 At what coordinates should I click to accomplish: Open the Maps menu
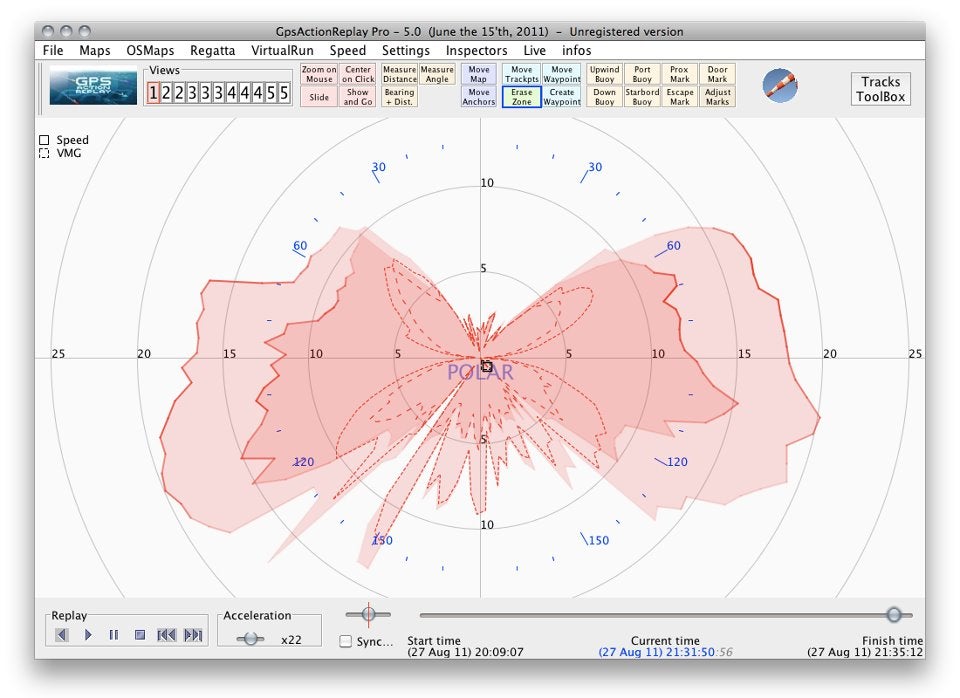[x=95, y=50]
